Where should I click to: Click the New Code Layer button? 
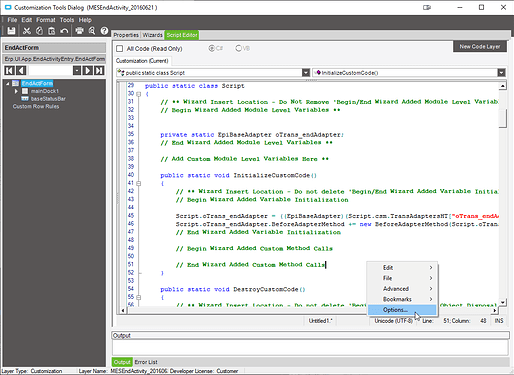pyautogui.click(x=480, y=47)
